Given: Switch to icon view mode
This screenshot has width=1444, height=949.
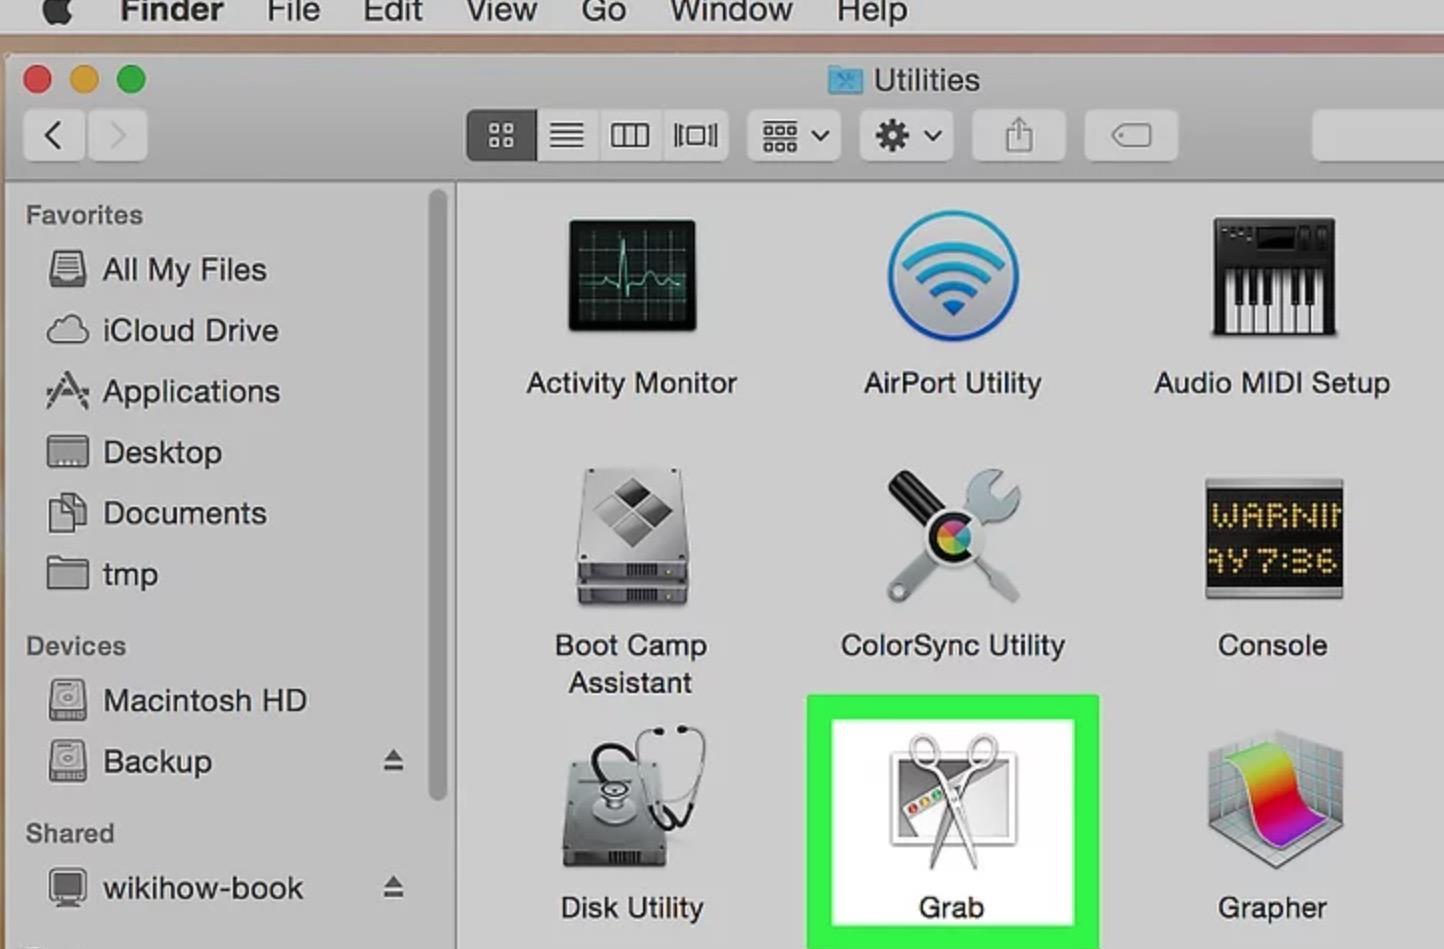Looking at the screenshot, I should [x=501, y=135].
